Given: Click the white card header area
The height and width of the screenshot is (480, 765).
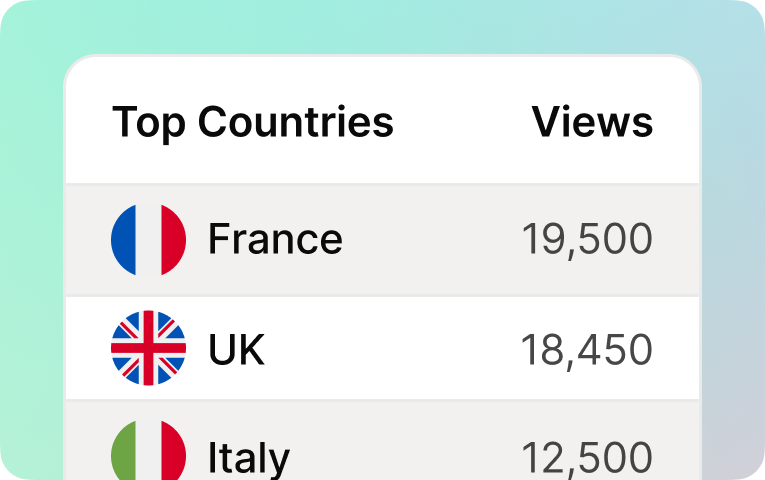Looking at the screenshot, I should click(382, 120).
